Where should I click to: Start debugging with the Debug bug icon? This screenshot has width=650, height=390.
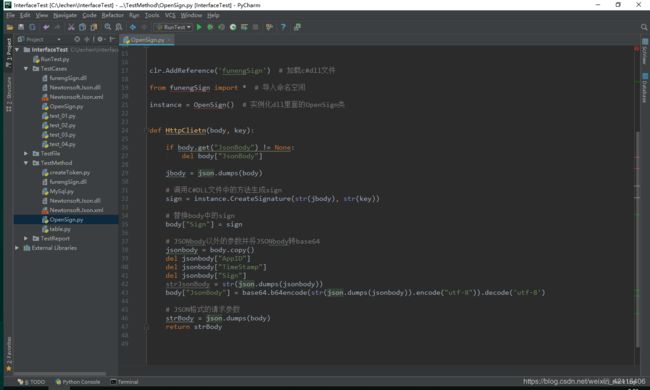tap(210, 27)
